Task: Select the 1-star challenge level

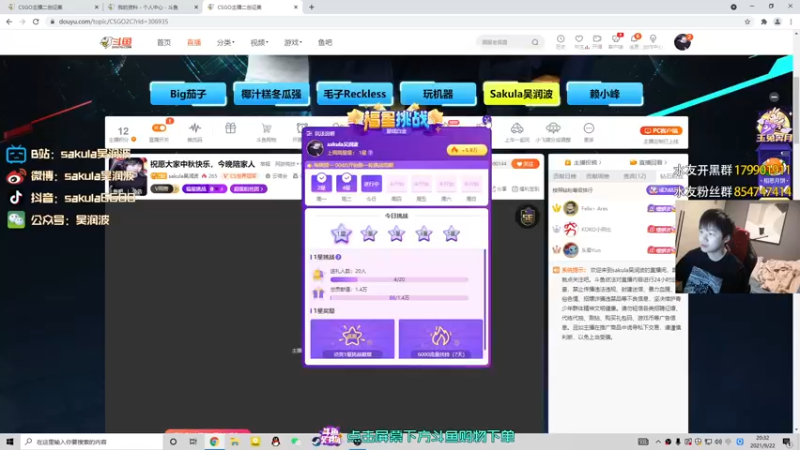Action: pyautogui.click(x=341, y=234)
